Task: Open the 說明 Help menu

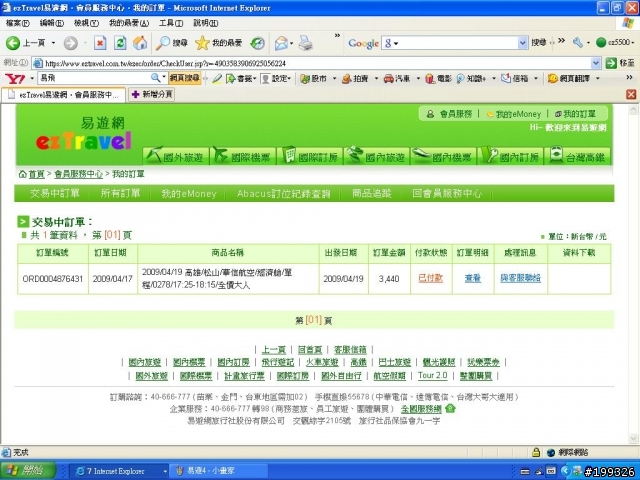Action: tap(205, 23)
